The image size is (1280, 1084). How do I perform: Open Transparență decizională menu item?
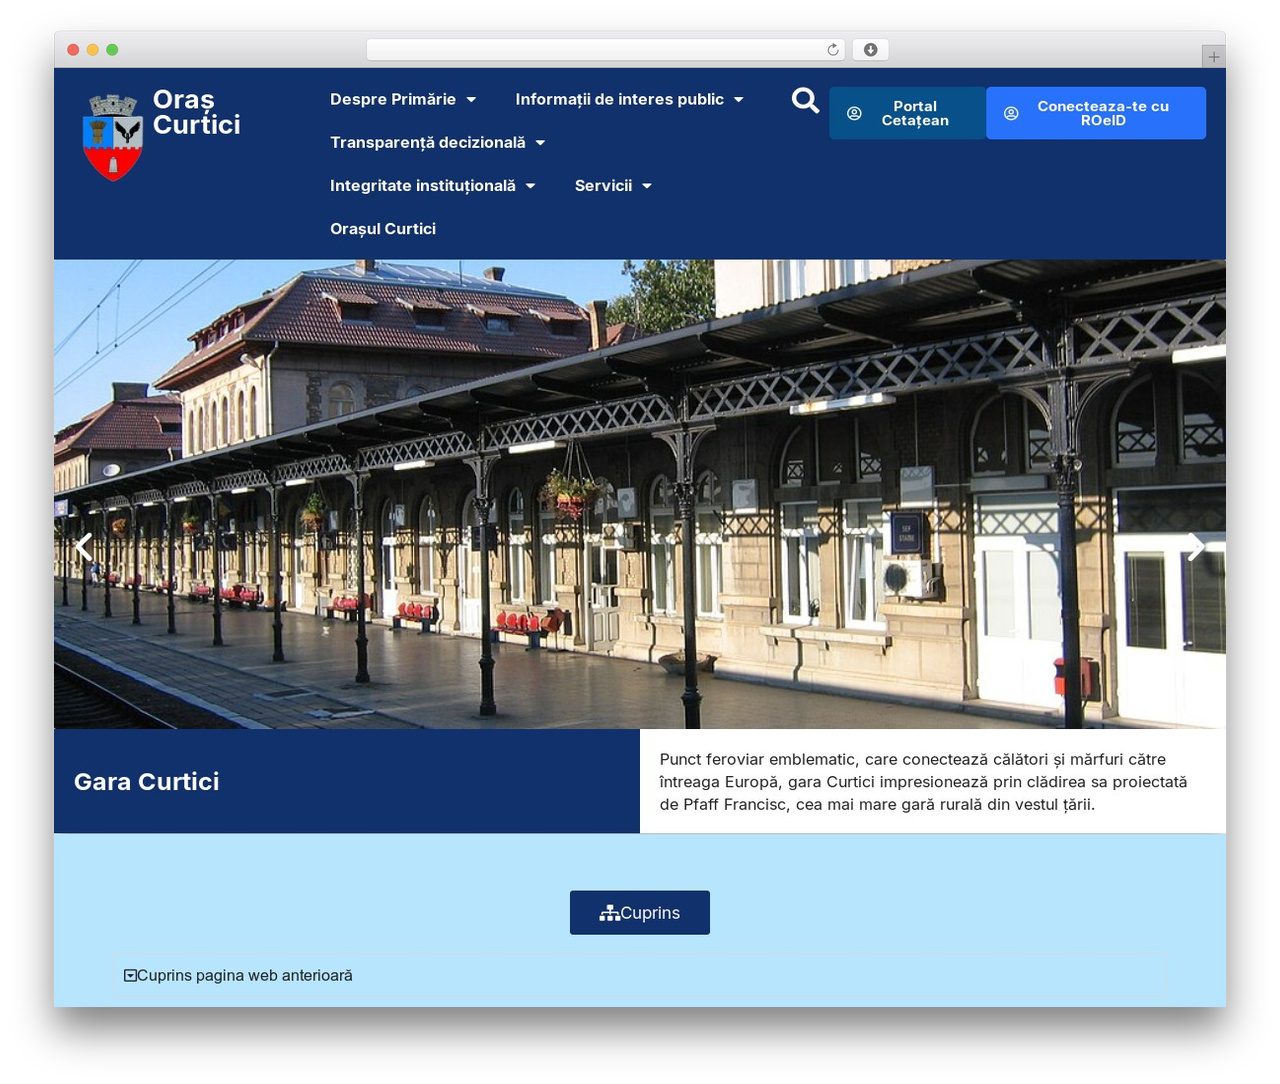[428, 143]
